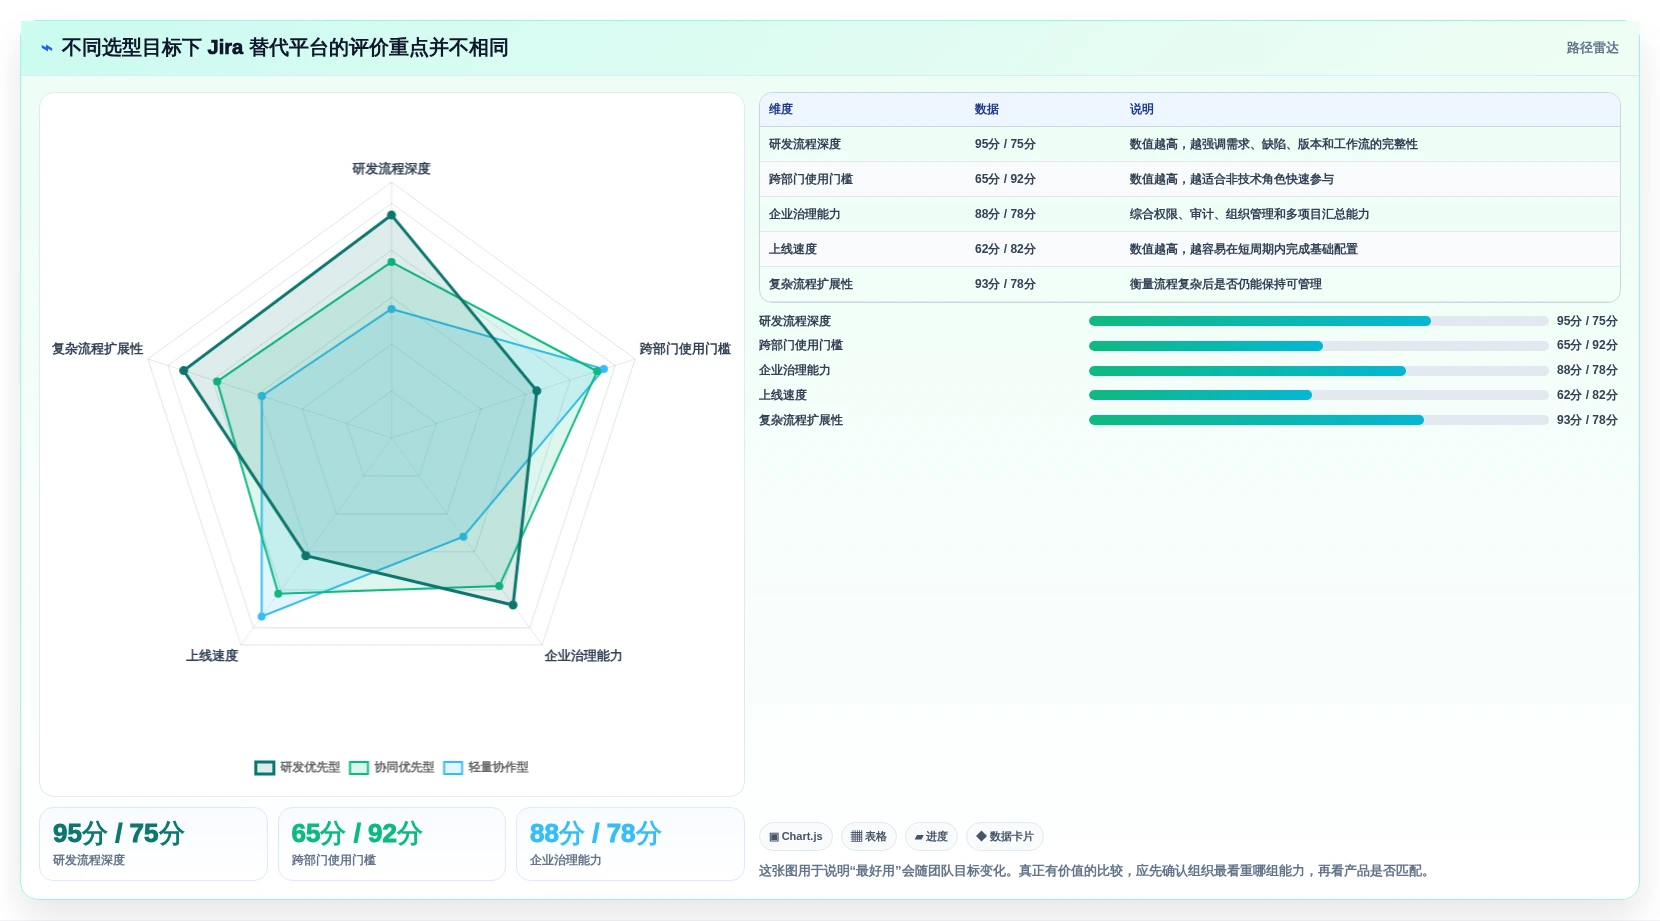Select the 说明 column header
The width and height of the screenshot is (1660, 921).
[x=1142, y=110]
